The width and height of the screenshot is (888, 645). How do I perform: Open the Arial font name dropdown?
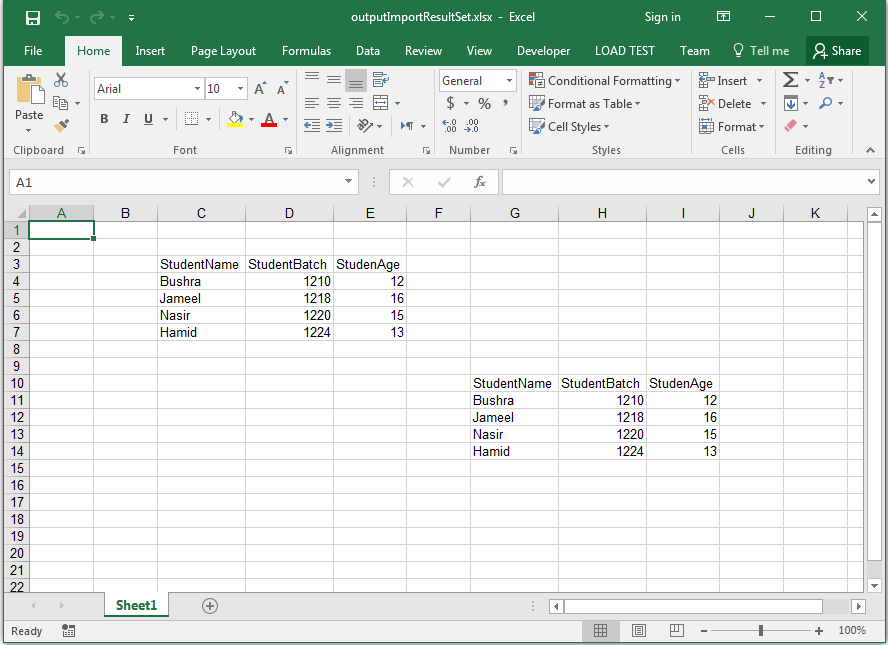(197, 88)
